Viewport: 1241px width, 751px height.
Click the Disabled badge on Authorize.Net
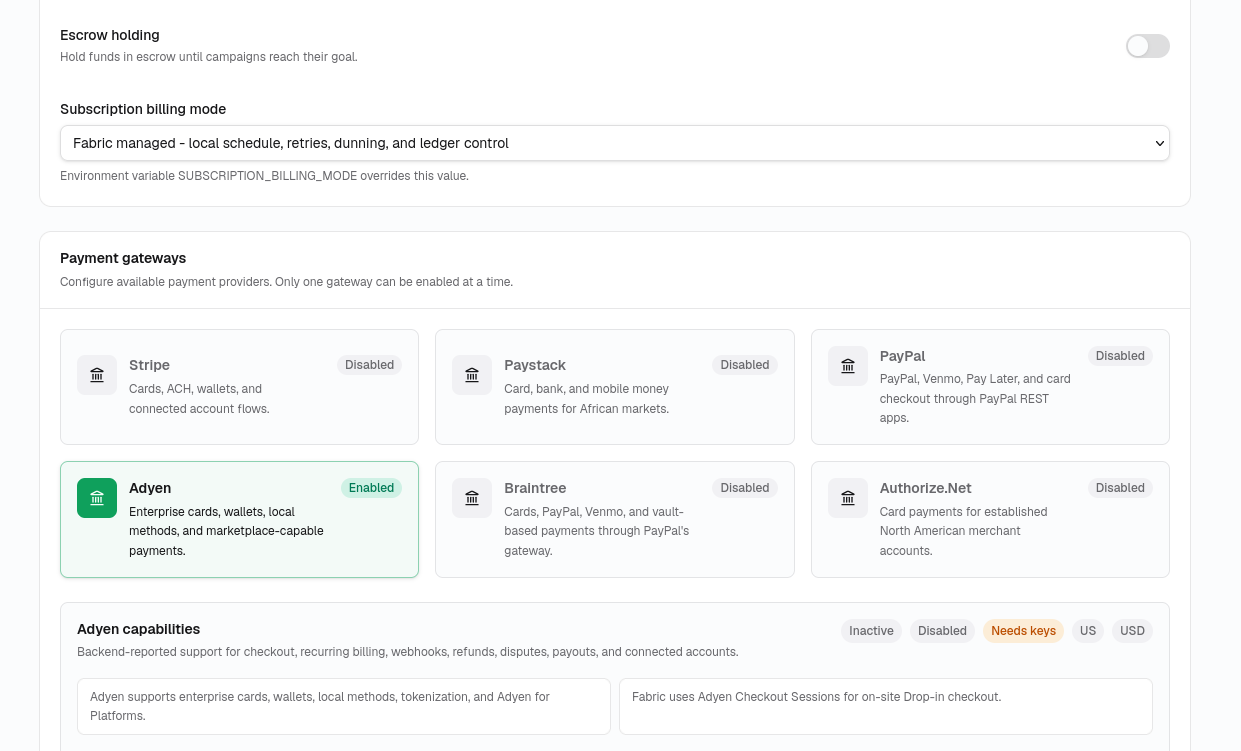click(1120, 488)
